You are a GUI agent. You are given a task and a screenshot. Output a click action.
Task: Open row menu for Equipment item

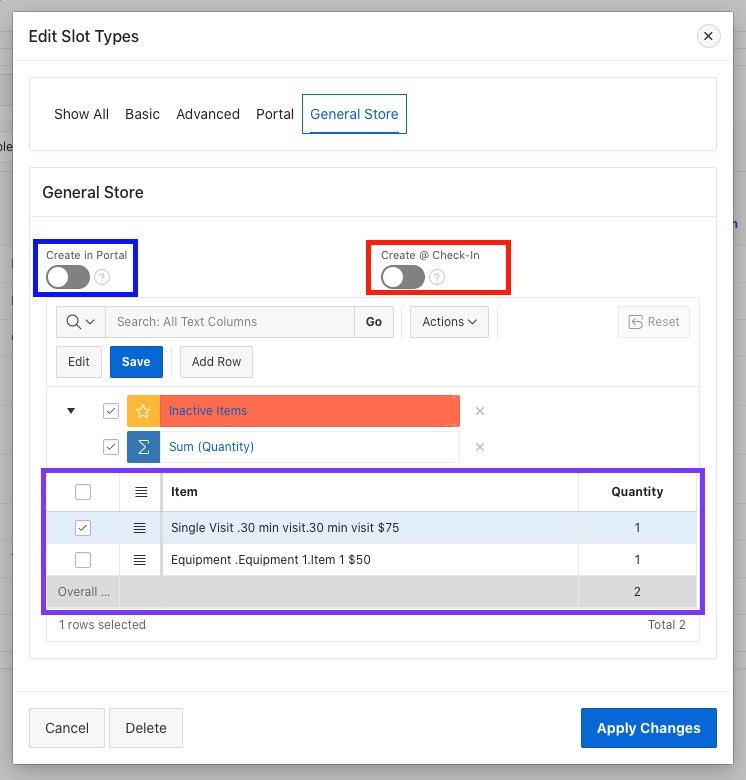[x=140, y=560]
